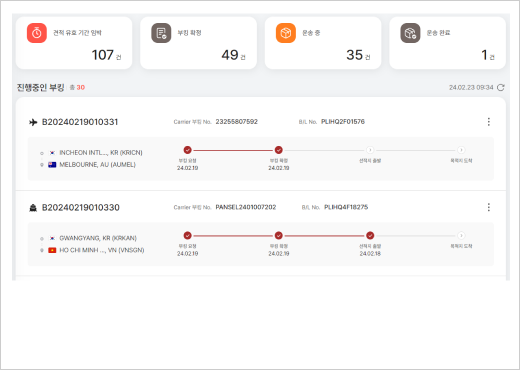
Task: Click pending departure step of Melbourne booking
Action: point(370,150)
